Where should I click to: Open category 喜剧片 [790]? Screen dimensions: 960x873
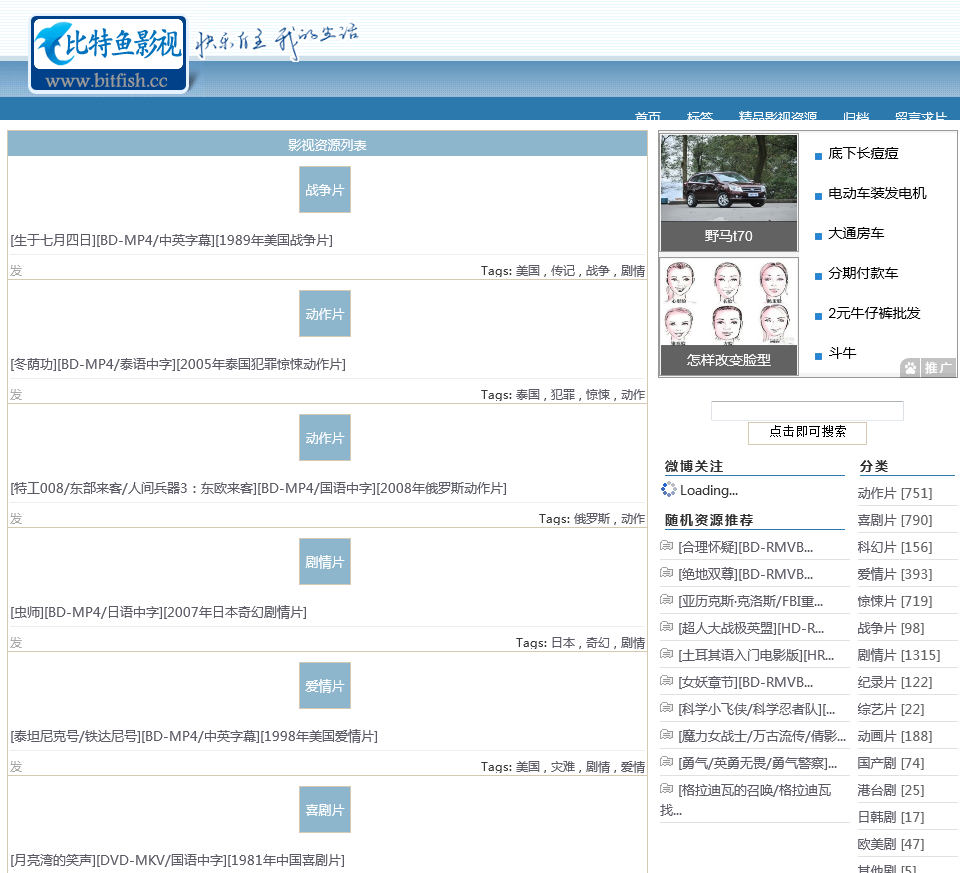(x=894, y=520)
